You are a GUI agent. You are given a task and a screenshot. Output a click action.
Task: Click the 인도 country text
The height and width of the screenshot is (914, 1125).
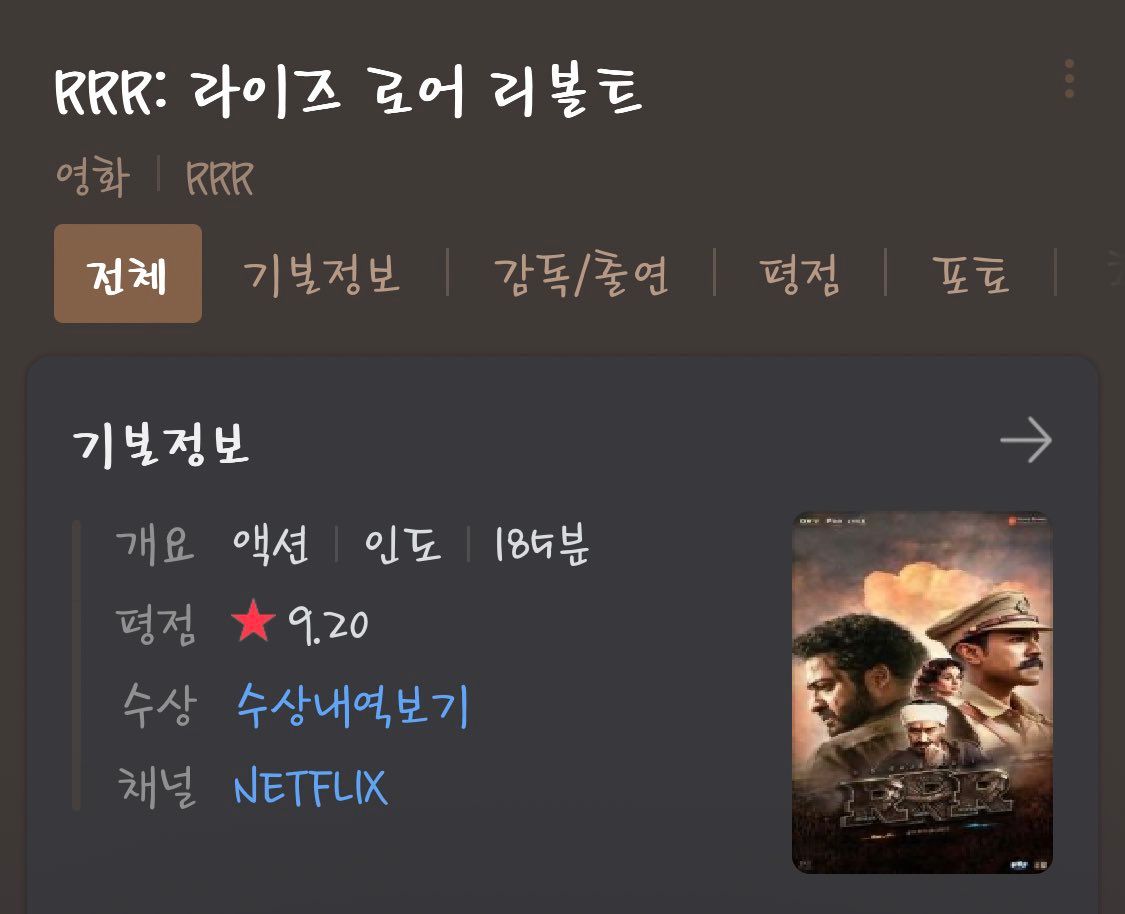click(x=403, y=544)
